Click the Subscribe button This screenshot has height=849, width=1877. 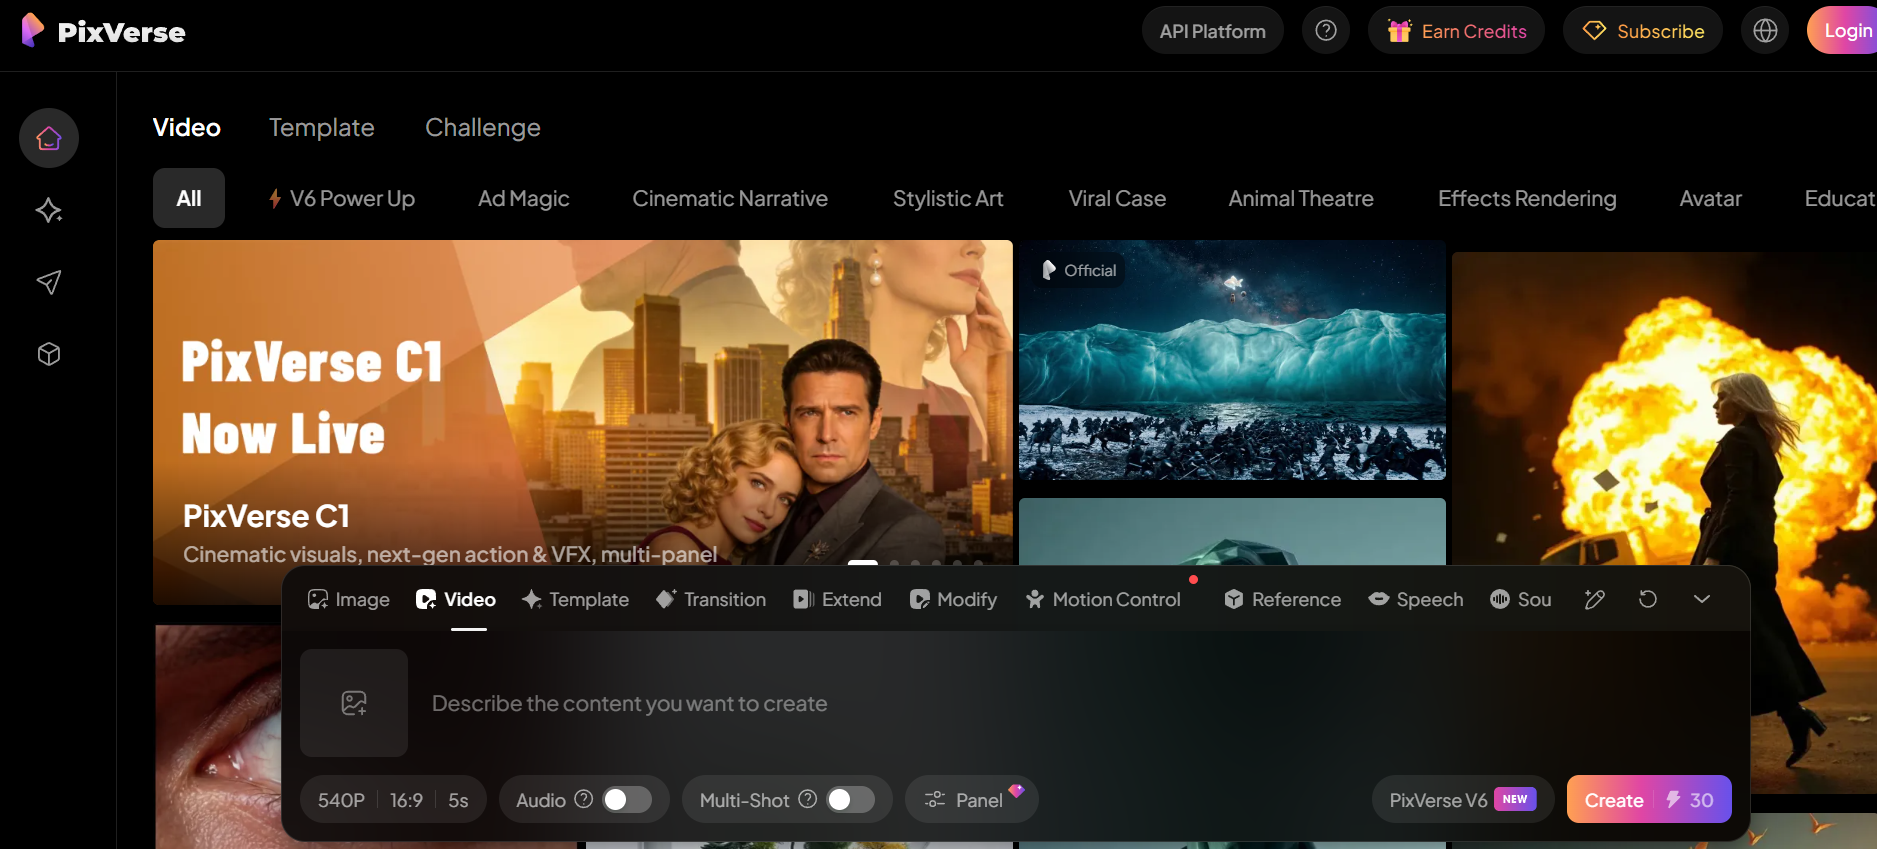(1643, 31)
